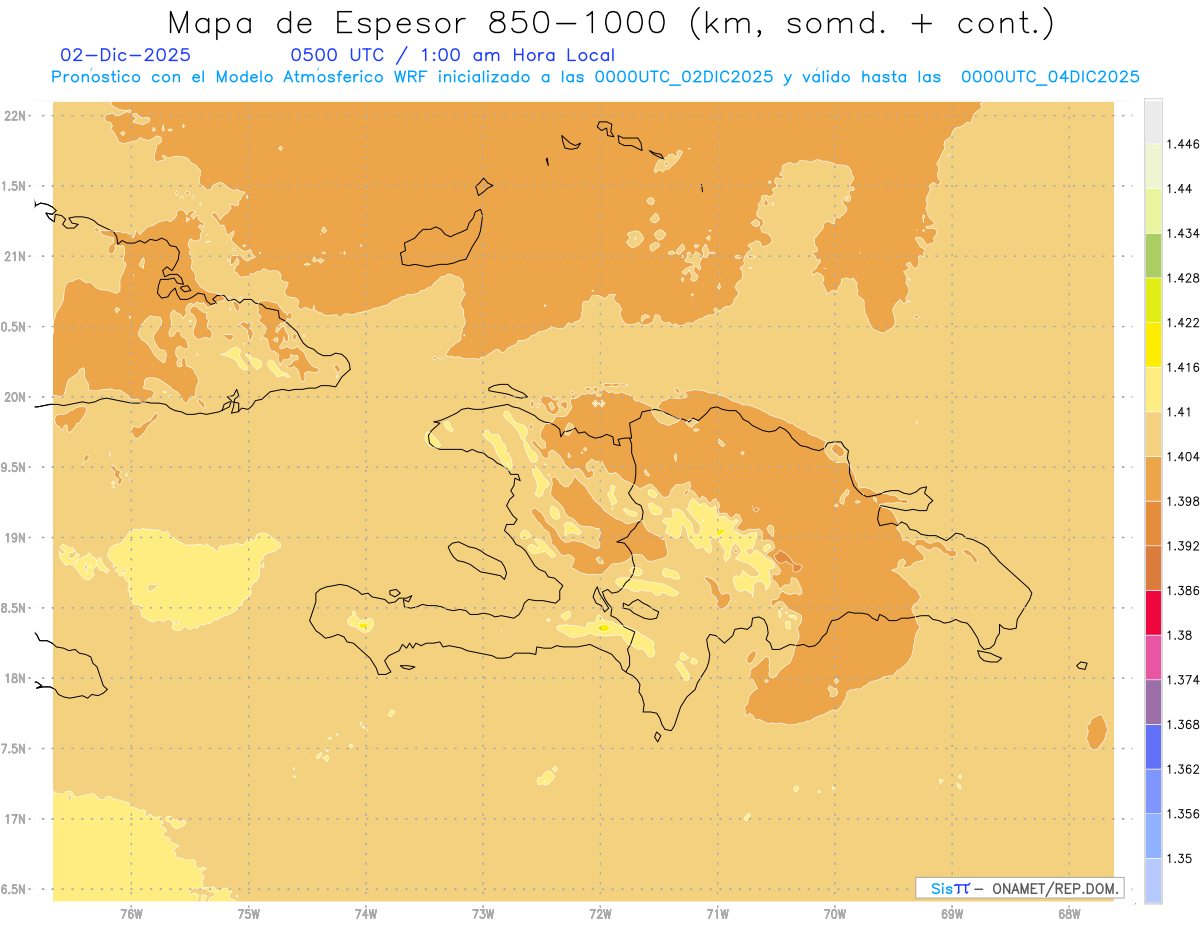Click the colorbar value "1.38"
This screenshot has width=1200, height=927.
(1178, 635)
